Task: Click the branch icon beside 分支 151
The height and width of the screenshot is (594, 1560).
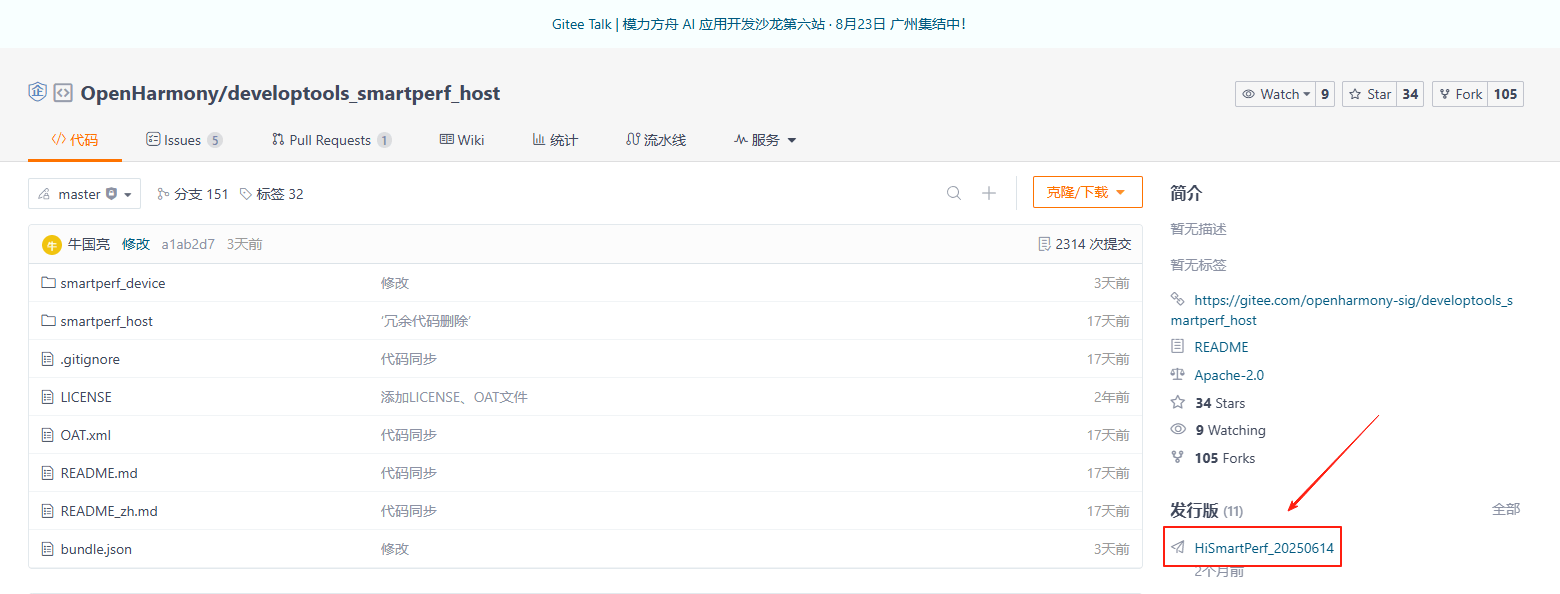Action: tap(164, 194)
